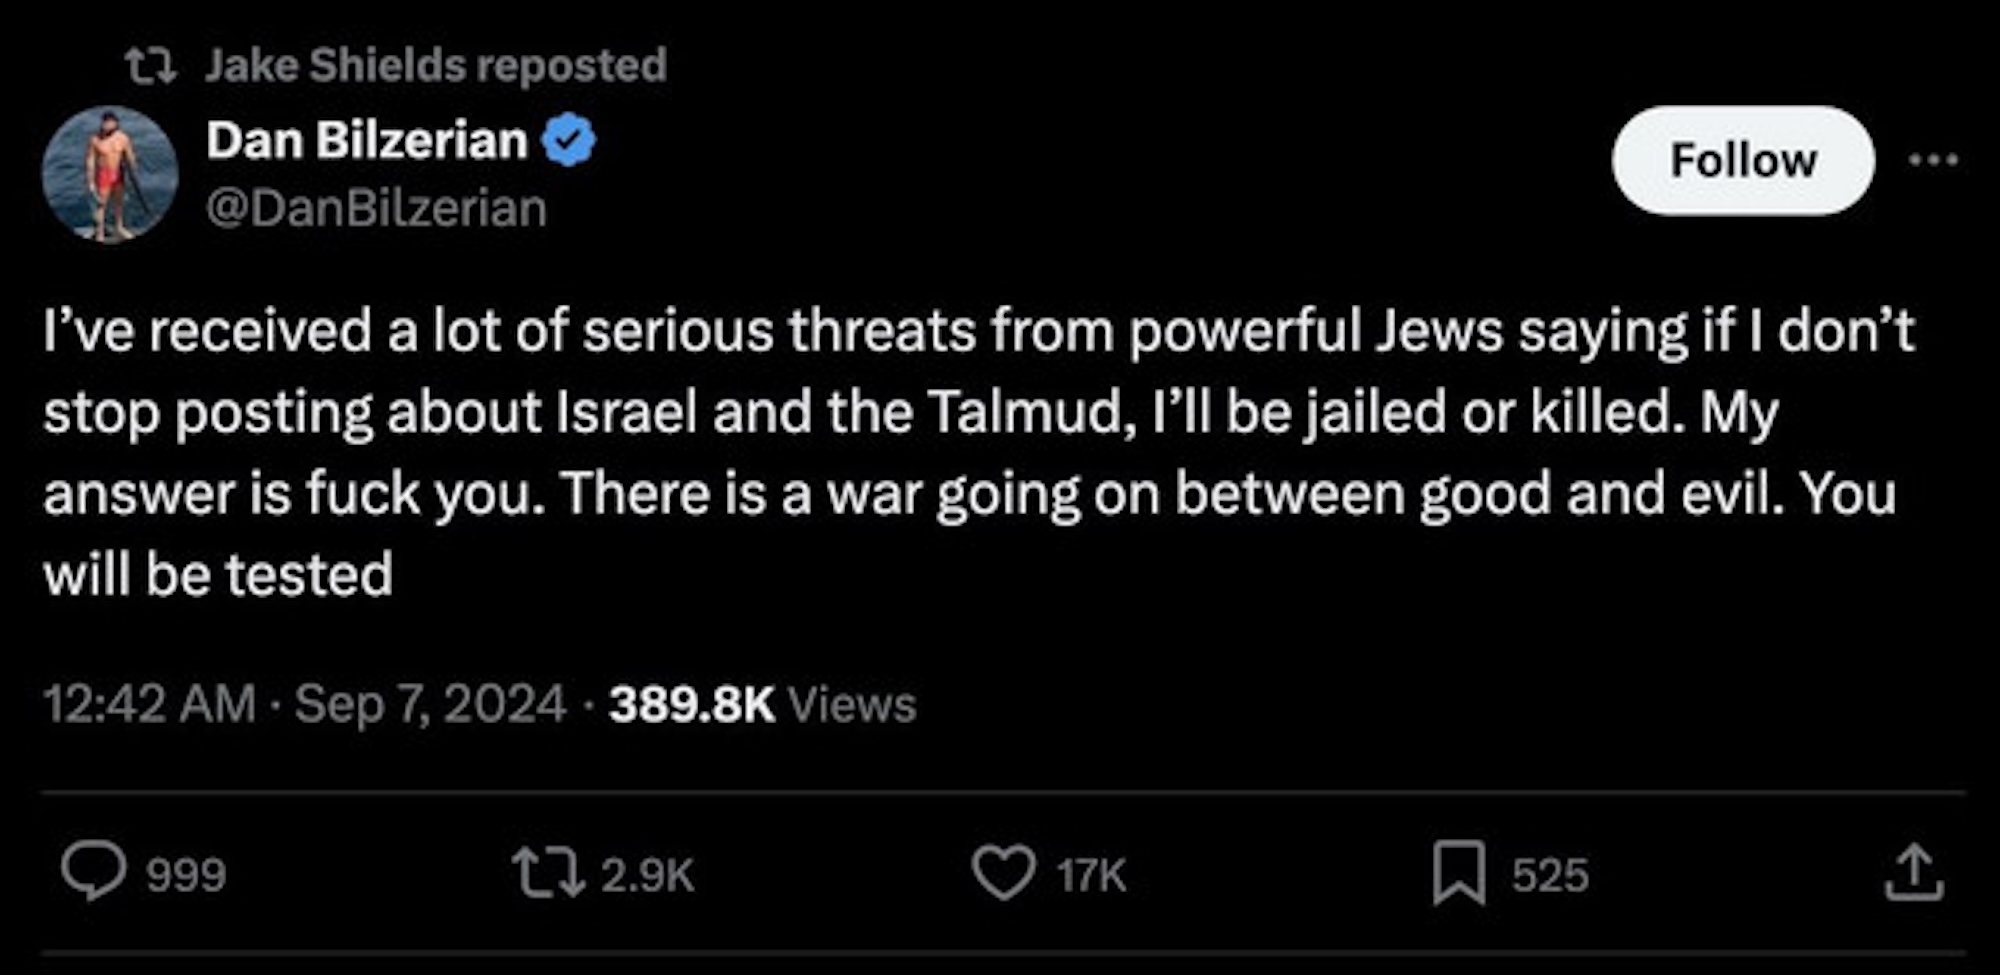Image resolution: width=2000 pixels, height=975 pixels.
Task: Click the 389.8K Views count
Action: click(762, 704)
